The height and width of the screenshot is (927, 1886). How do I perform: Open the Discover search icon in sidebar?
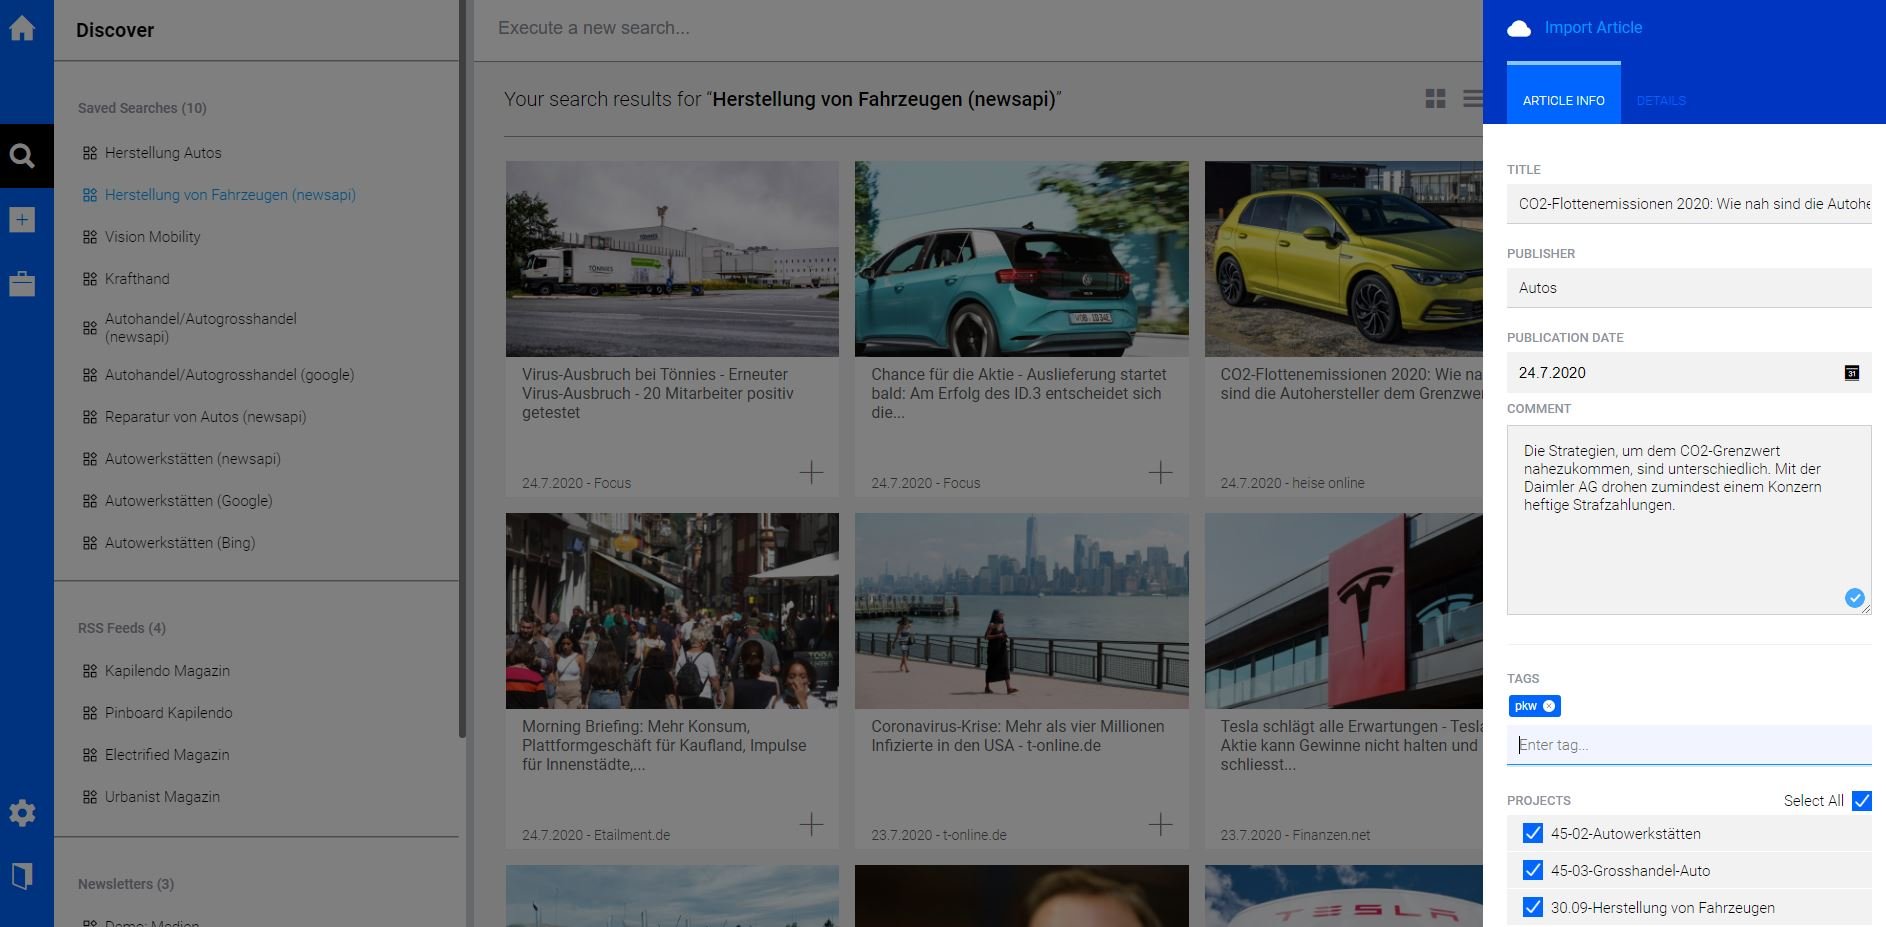pyautogui.click(x=22, y=156)
